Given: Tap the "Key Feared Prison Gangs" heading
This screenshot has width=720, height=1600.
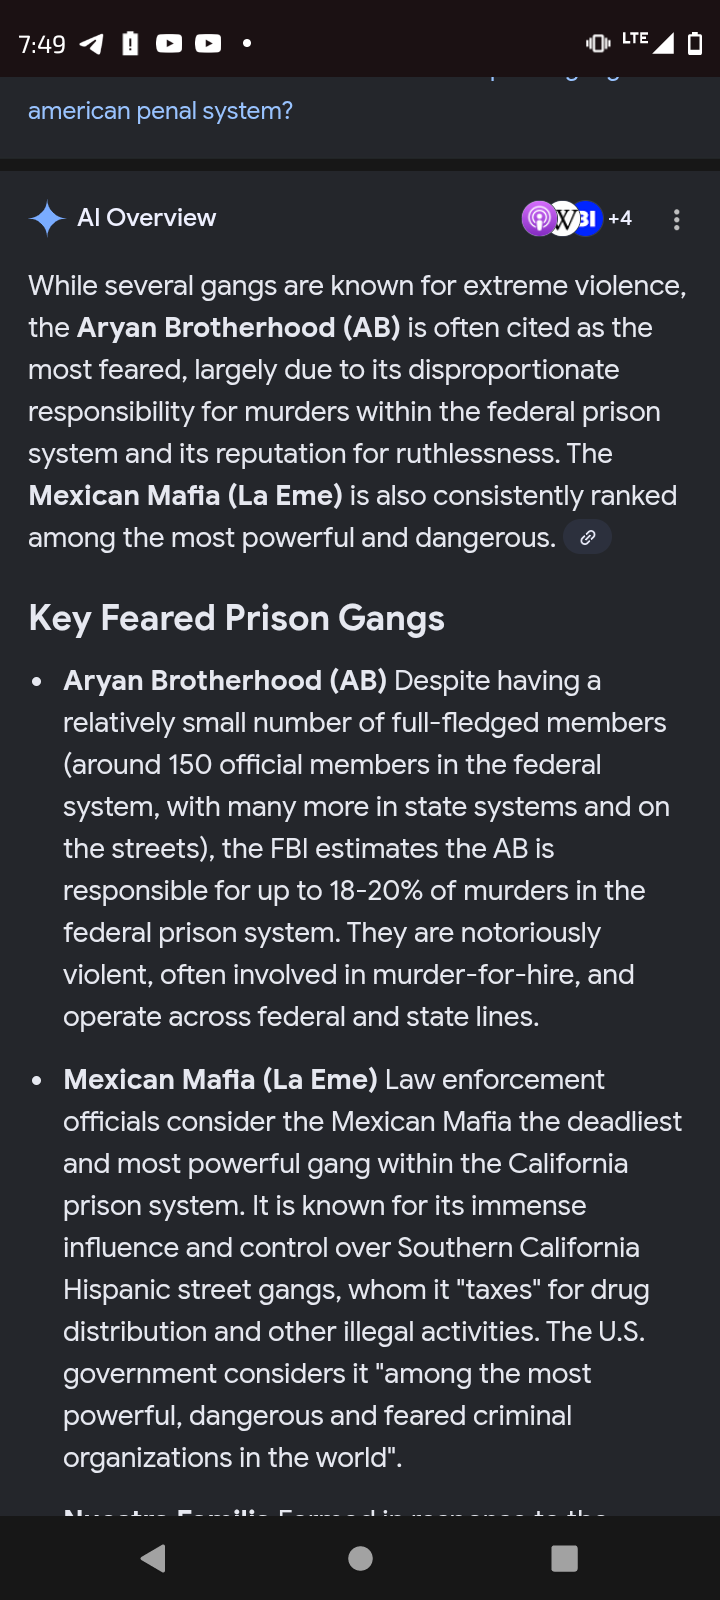Looking at the screenshot, I should [x=237, y=618].
